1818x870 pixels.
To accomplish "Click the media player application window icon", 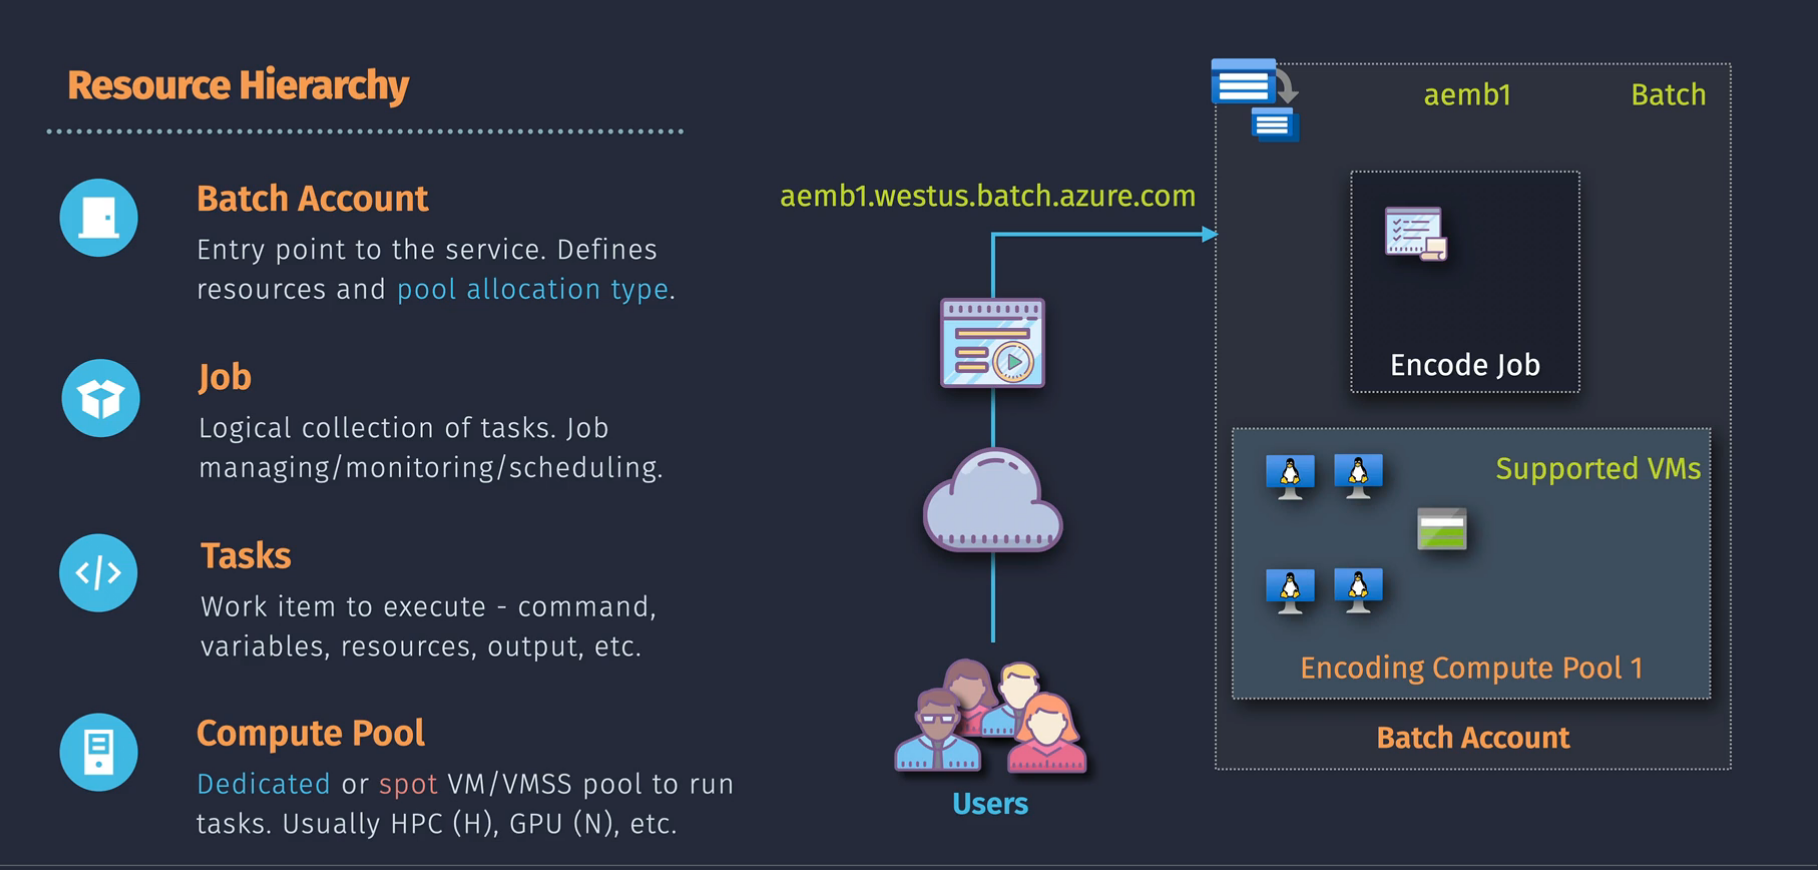I will pyautogui.click(x=992, y=343).
